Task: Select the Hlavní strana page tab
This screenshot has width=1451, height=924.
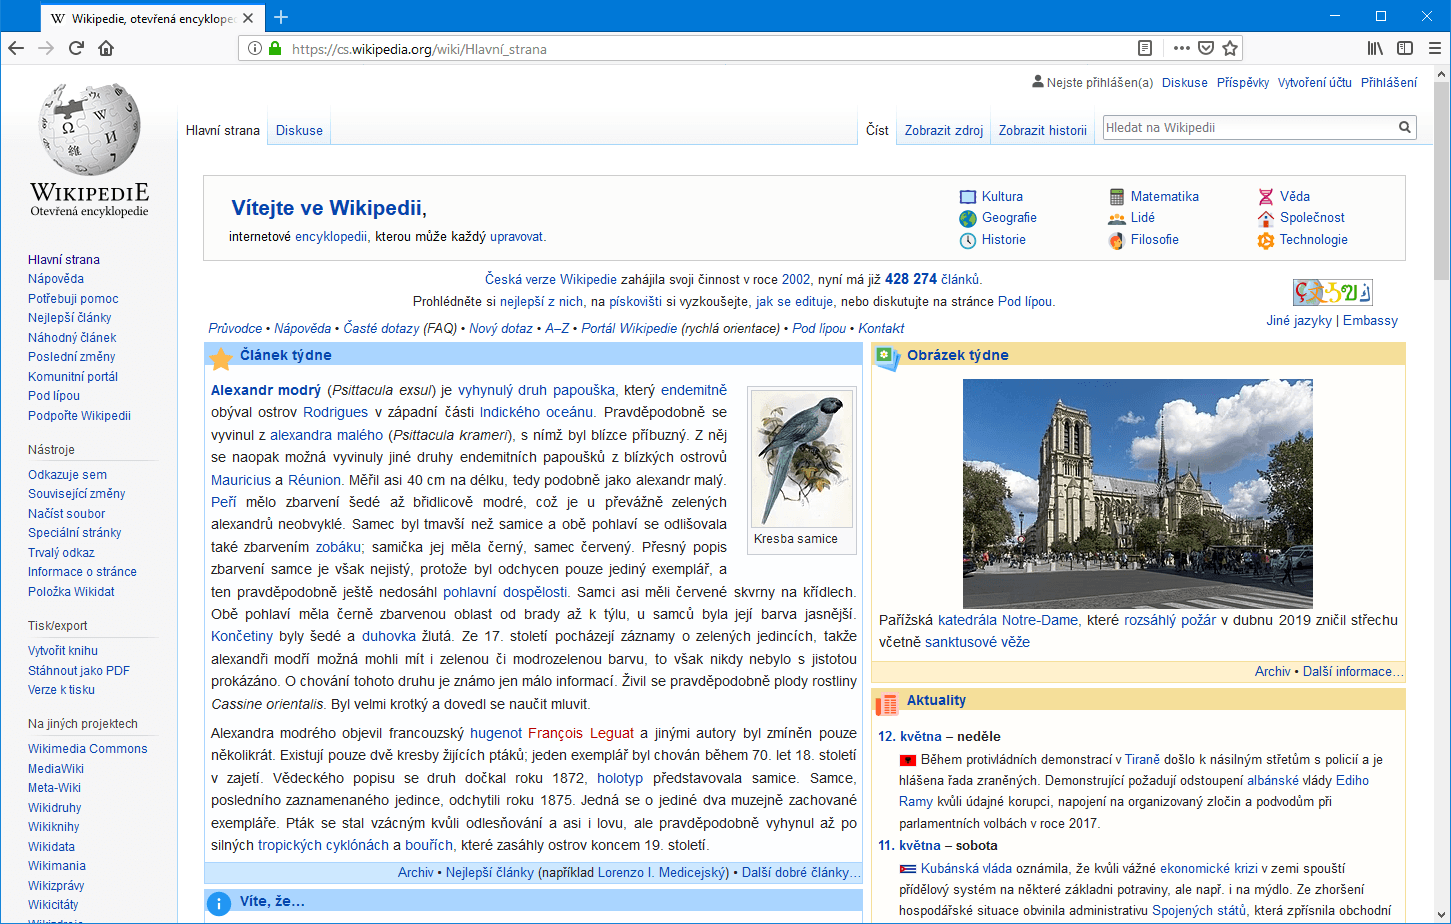Action: click(223, 130)
